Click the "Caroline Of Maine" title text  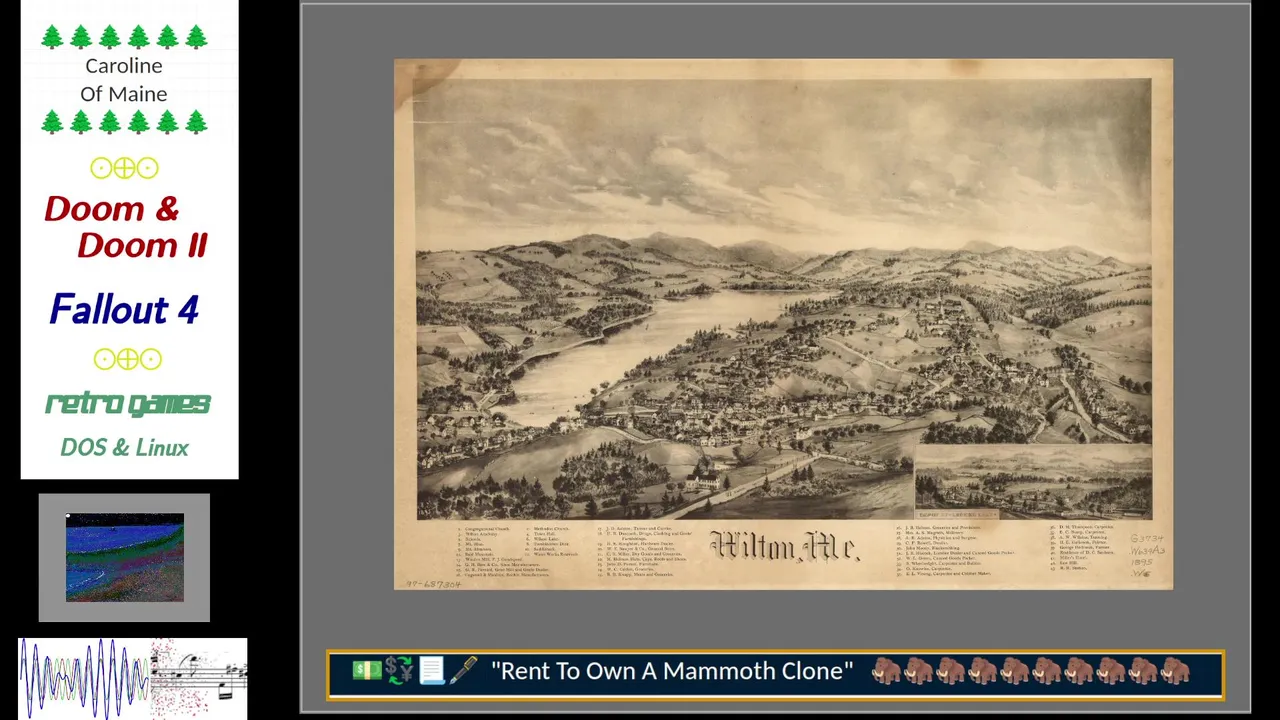coord(124,80)
